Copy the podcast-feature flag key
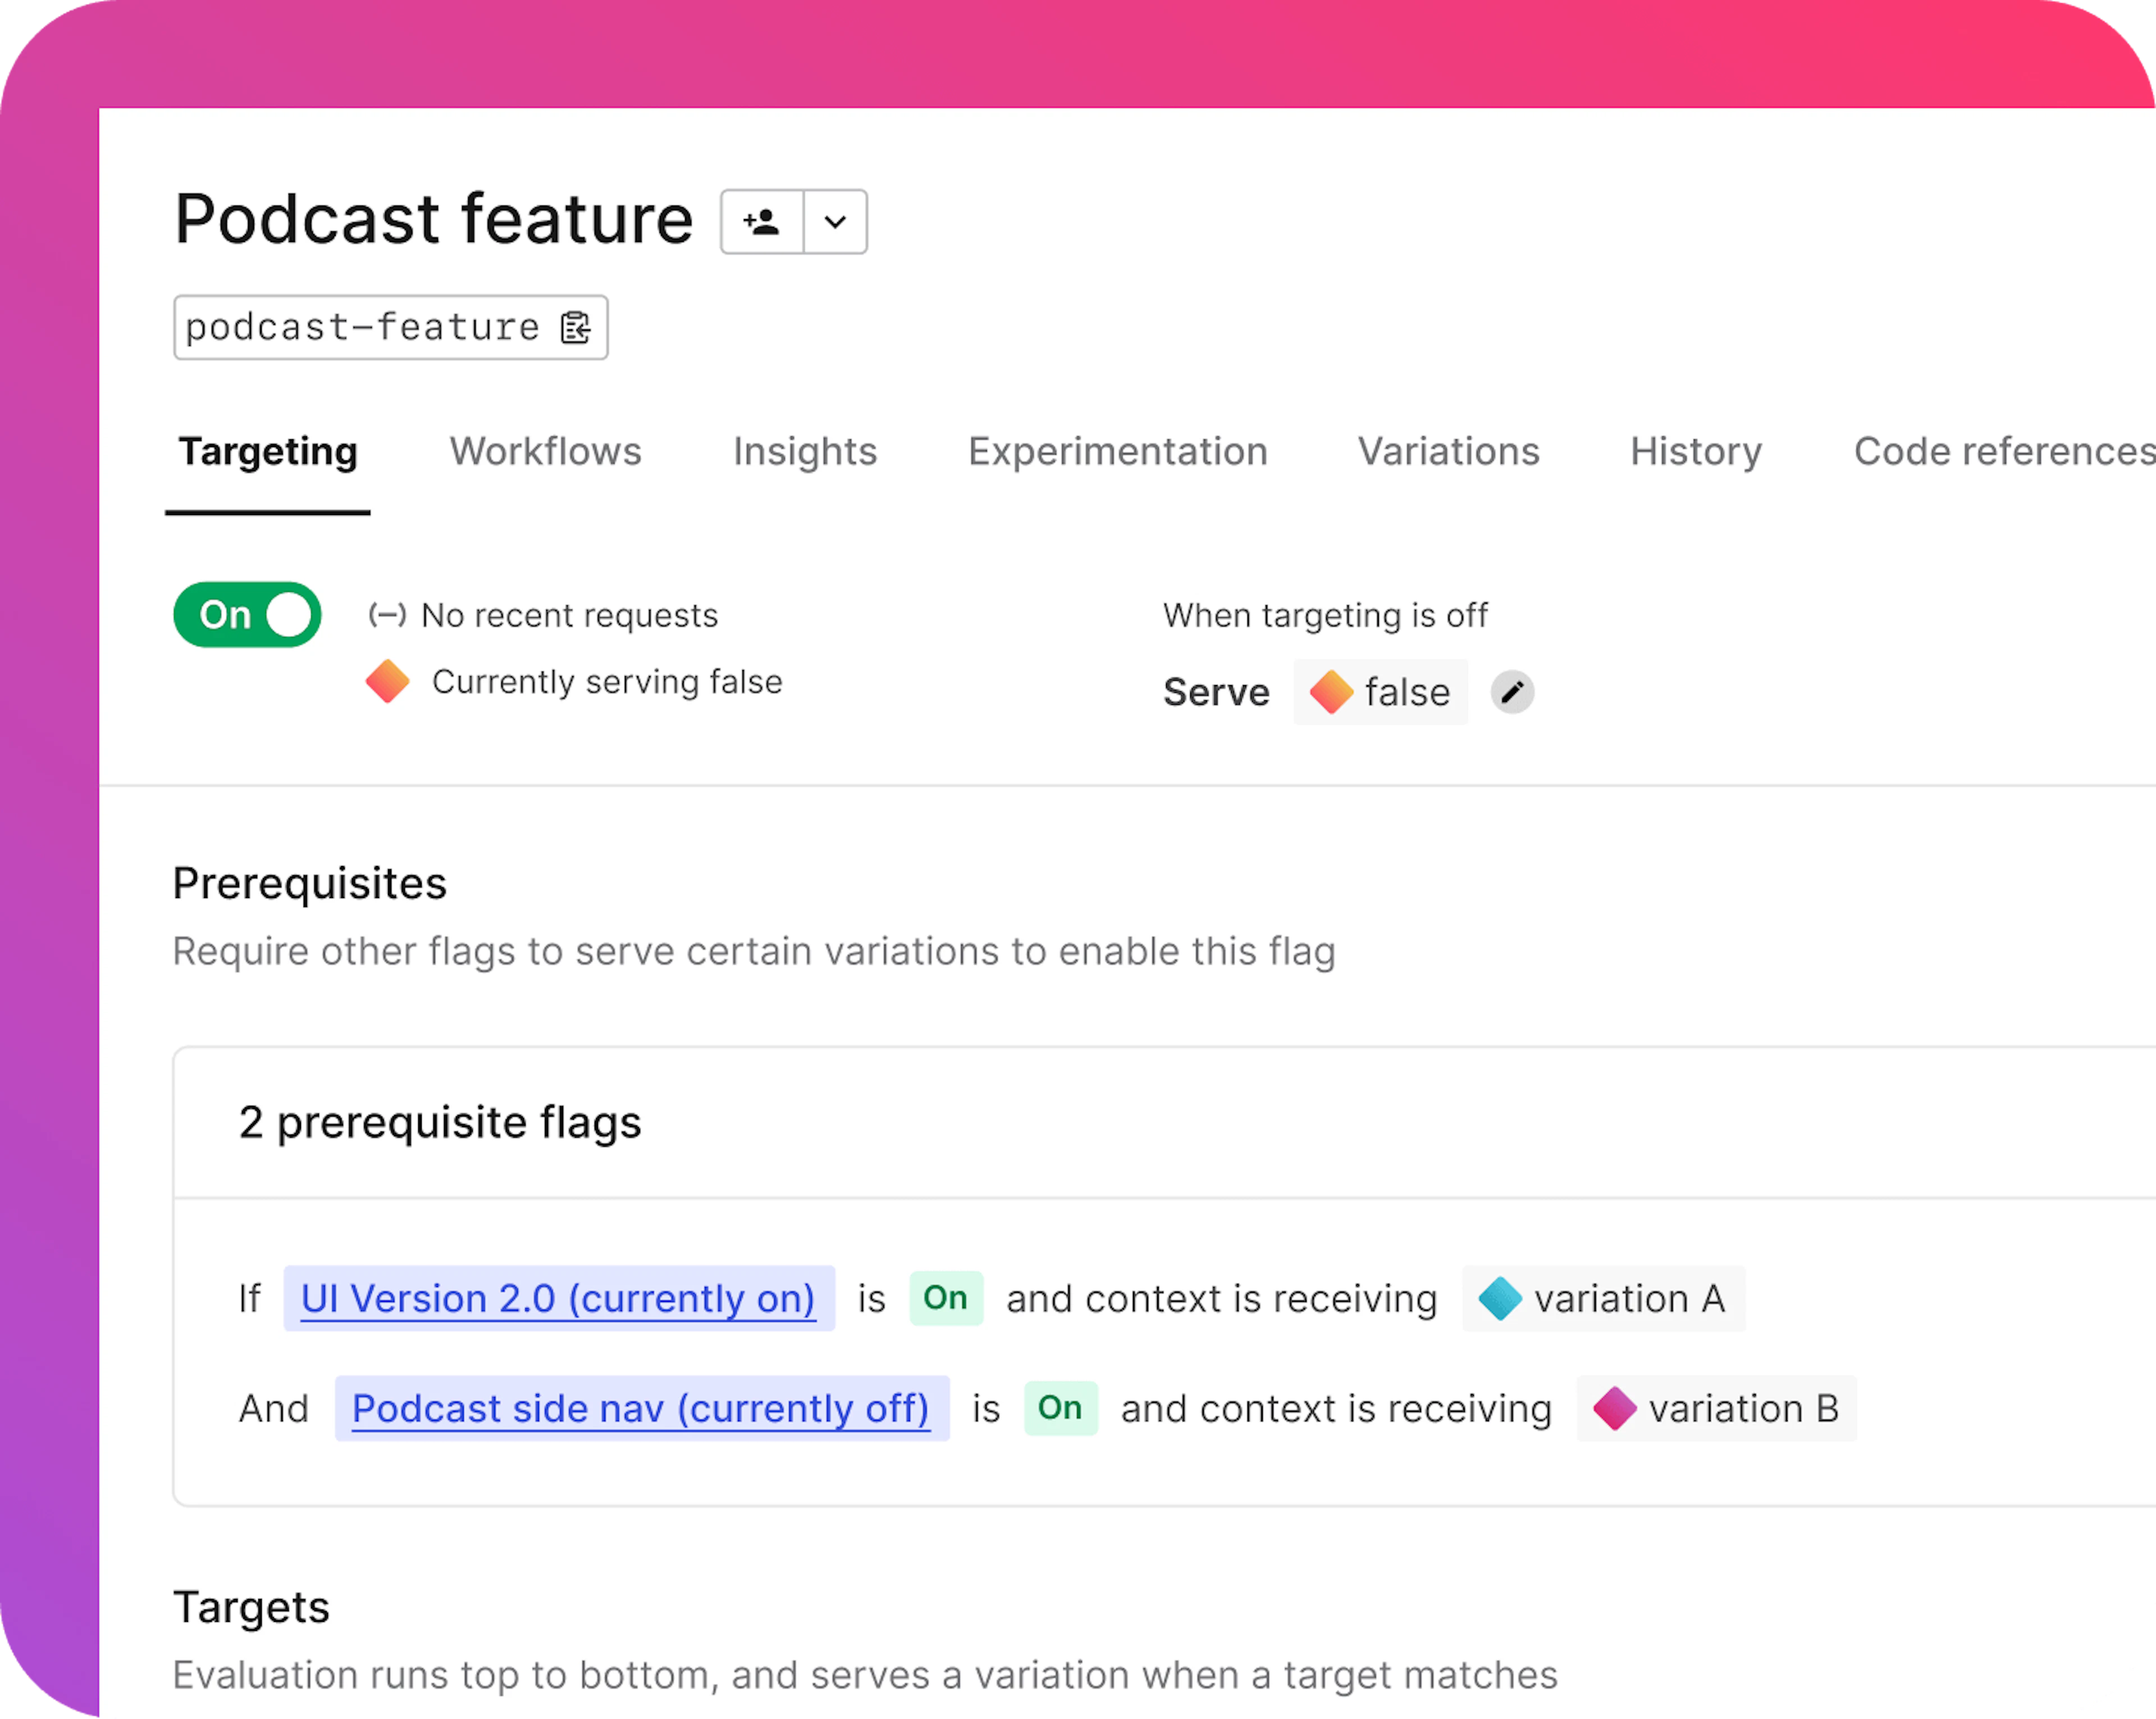2156x1719 pixels. point(577,327)
